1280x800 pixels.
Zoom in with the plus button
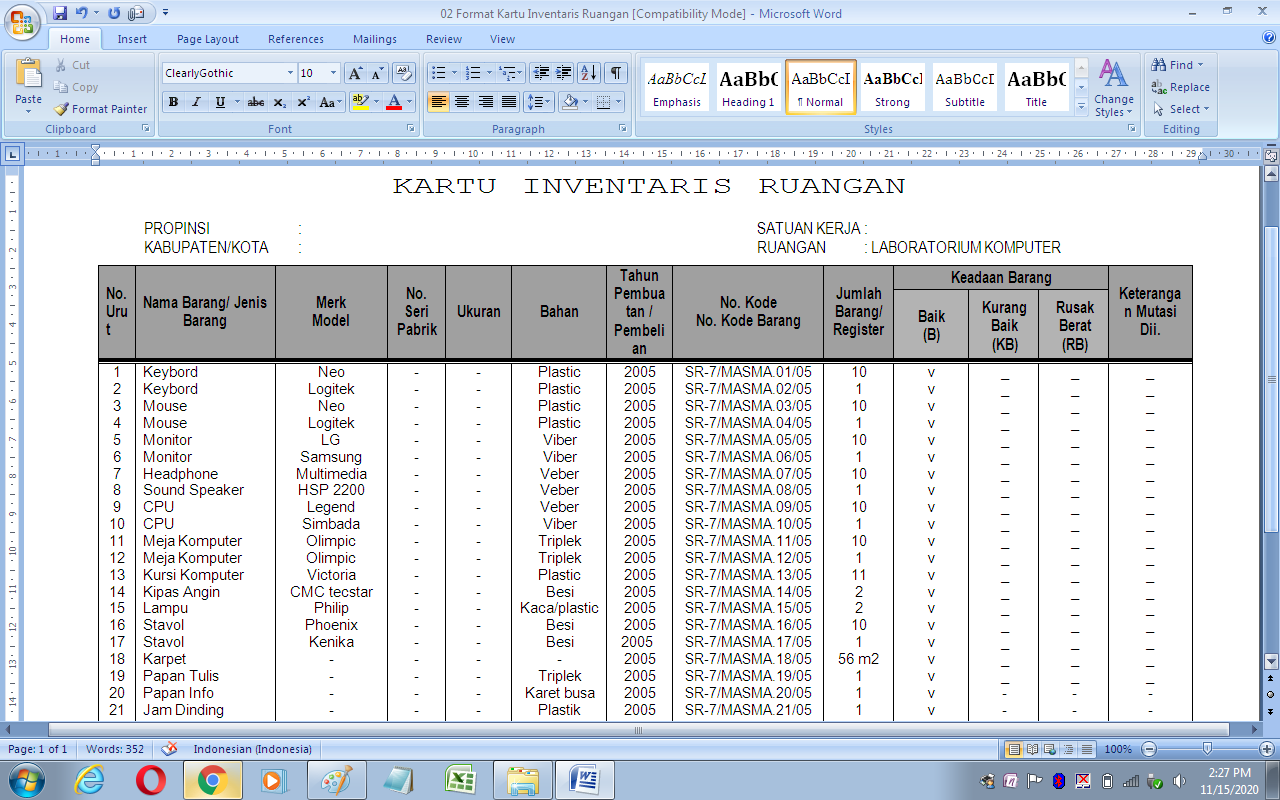point(1267,749)
